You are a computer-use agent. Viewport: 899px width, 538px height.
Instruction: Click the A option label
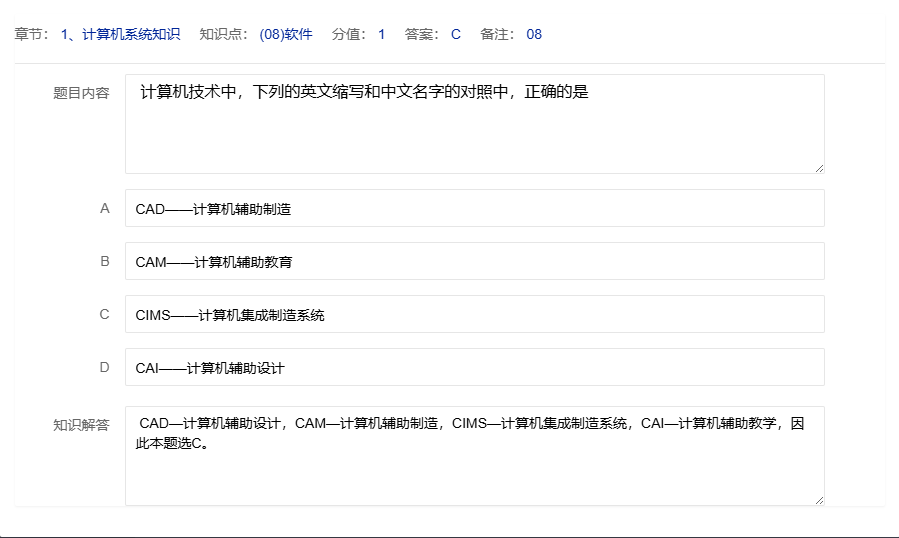[104, 209]
